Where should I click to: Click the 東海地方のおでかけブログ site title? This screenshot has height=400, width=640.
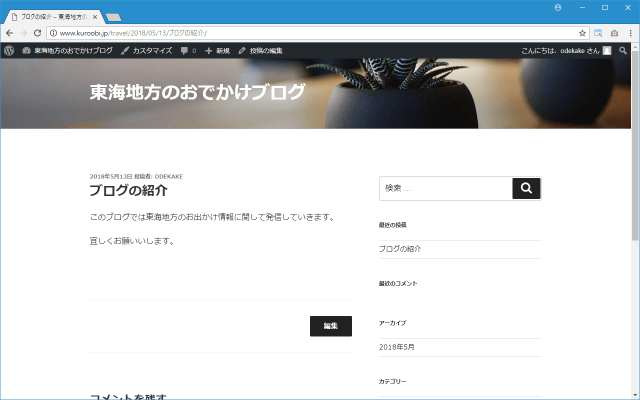click(x=197, y=92)
